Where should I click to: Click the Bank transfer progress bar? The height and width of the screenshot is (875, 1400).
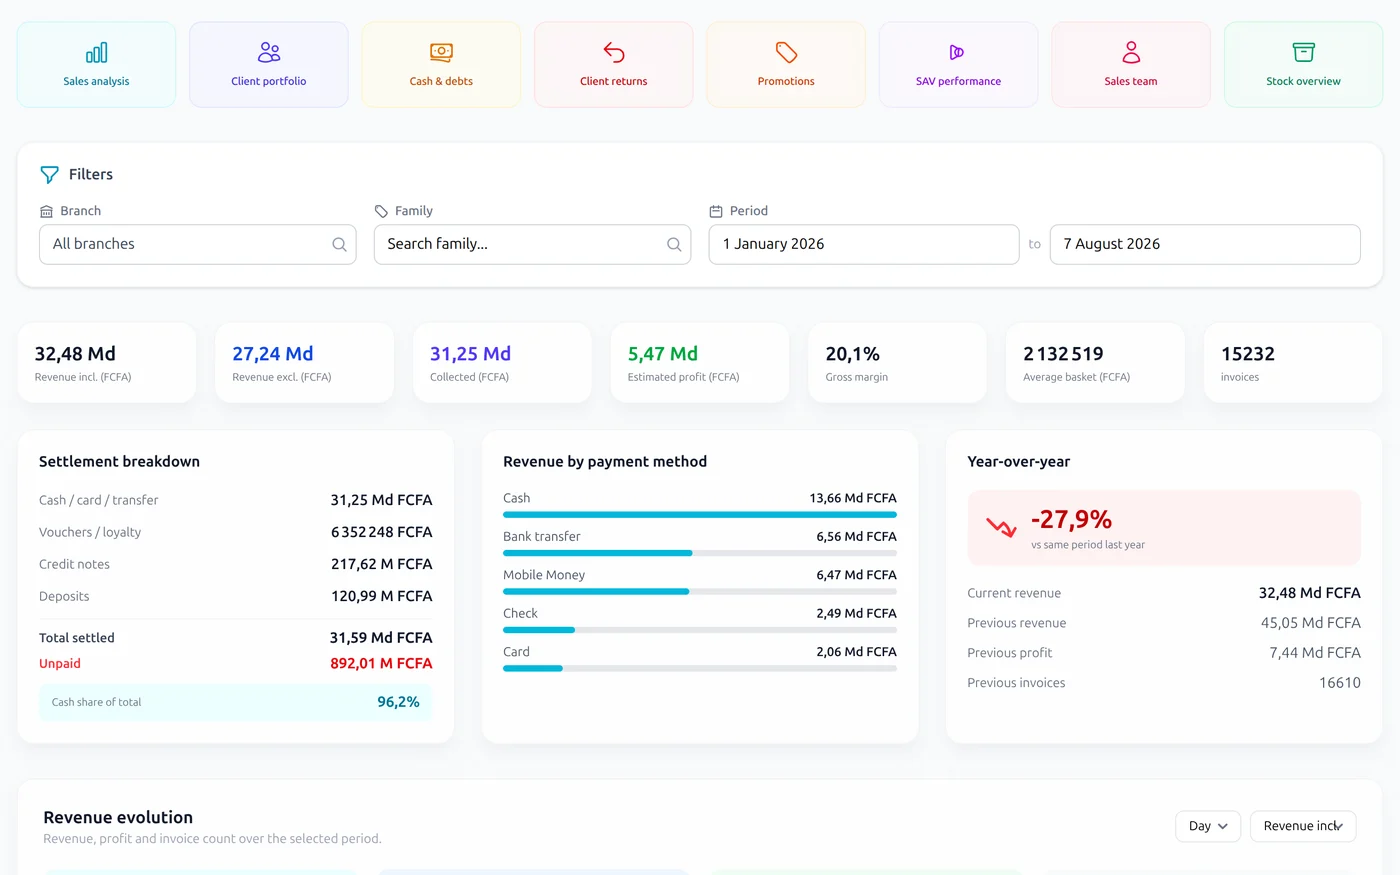tap(700, 553)
